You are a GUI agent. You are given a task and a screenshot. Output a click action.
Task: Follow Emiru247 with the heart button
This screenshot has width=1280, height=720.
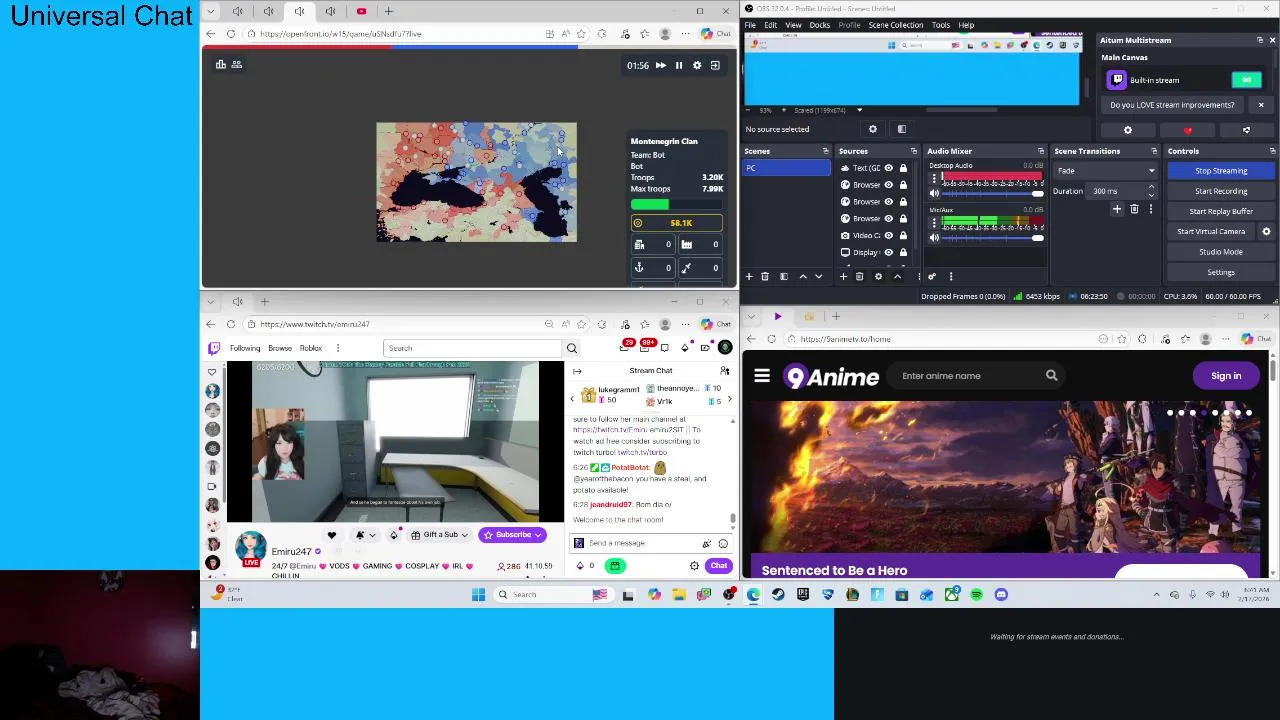click(332, 535)
